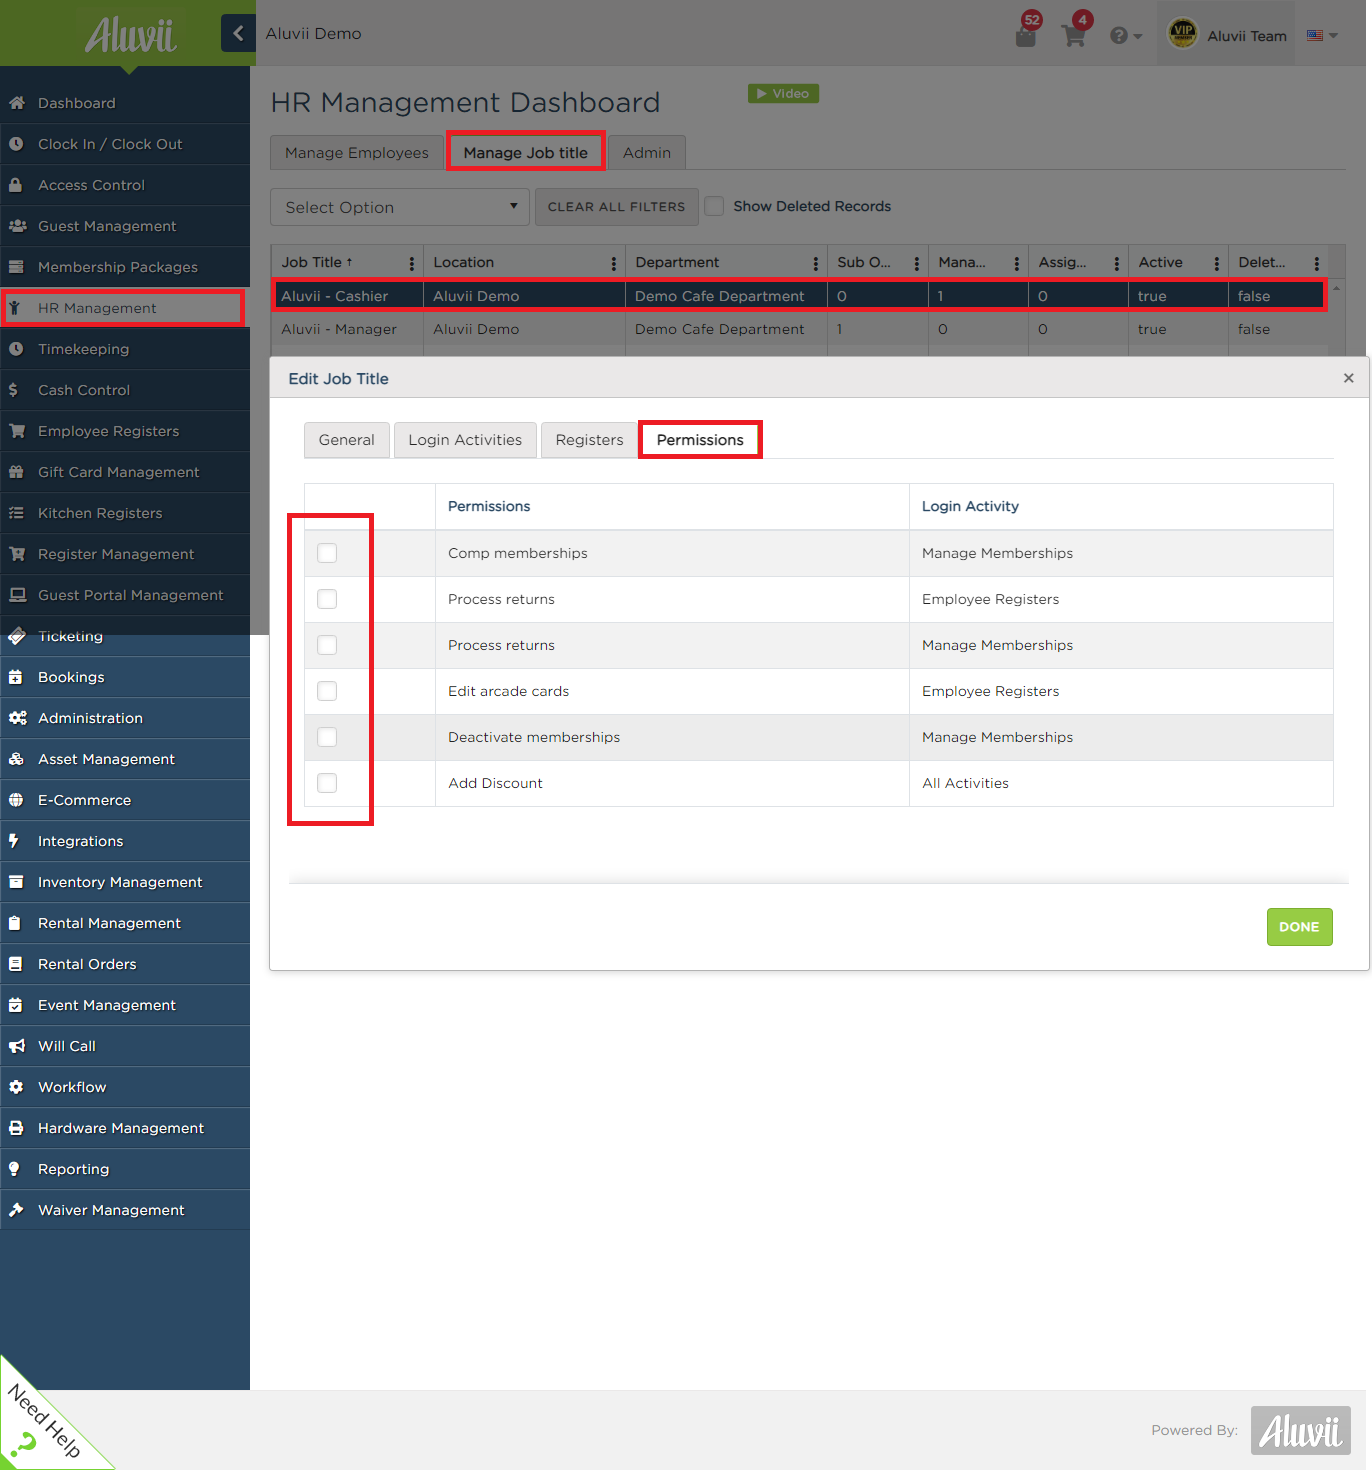The height and width of the screenshot is (1470, 1372).
Task: Close the Edit Job Title dialog
Action: (1349, 378)
